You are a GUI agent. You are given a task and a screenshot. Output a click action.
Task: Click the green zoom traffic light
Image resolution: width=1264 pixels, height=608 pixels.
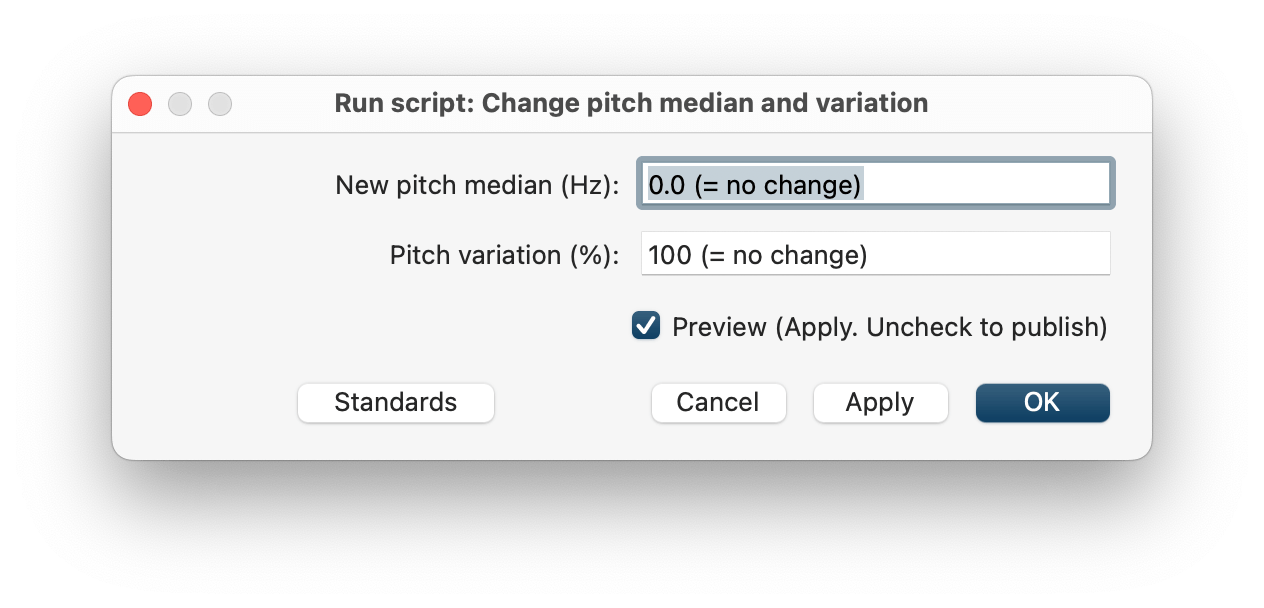220,103
